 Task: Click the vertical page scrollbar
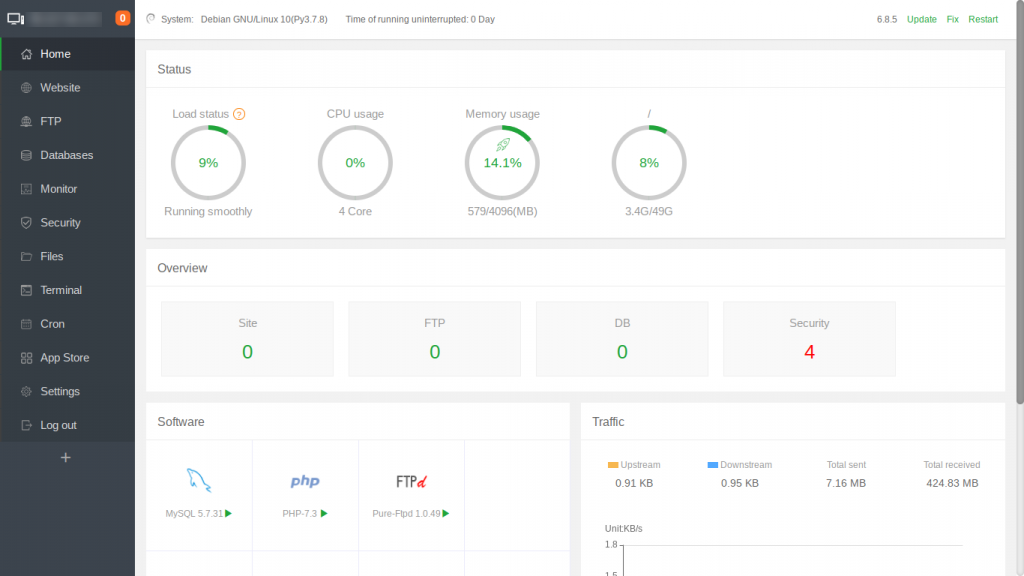(1019, 200)
